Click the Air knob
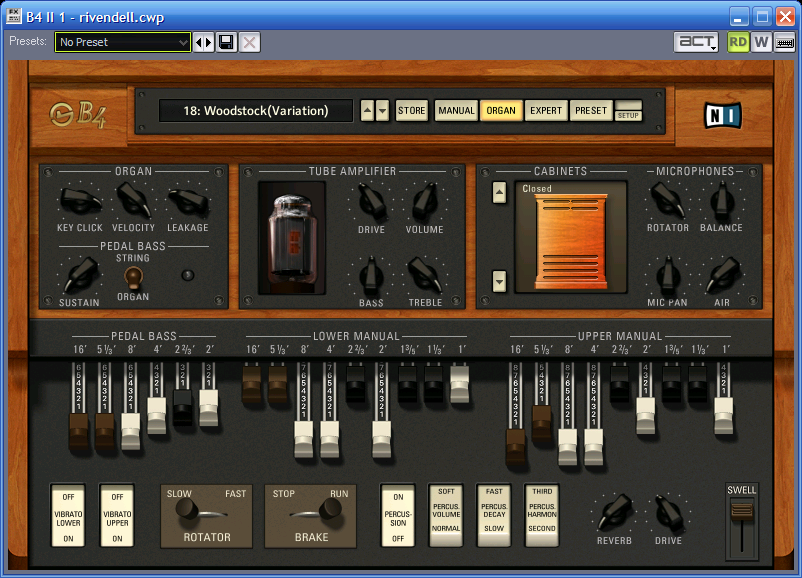Viewport: 802px width, 578px height. pyautogui.click(x=722, y=275)
